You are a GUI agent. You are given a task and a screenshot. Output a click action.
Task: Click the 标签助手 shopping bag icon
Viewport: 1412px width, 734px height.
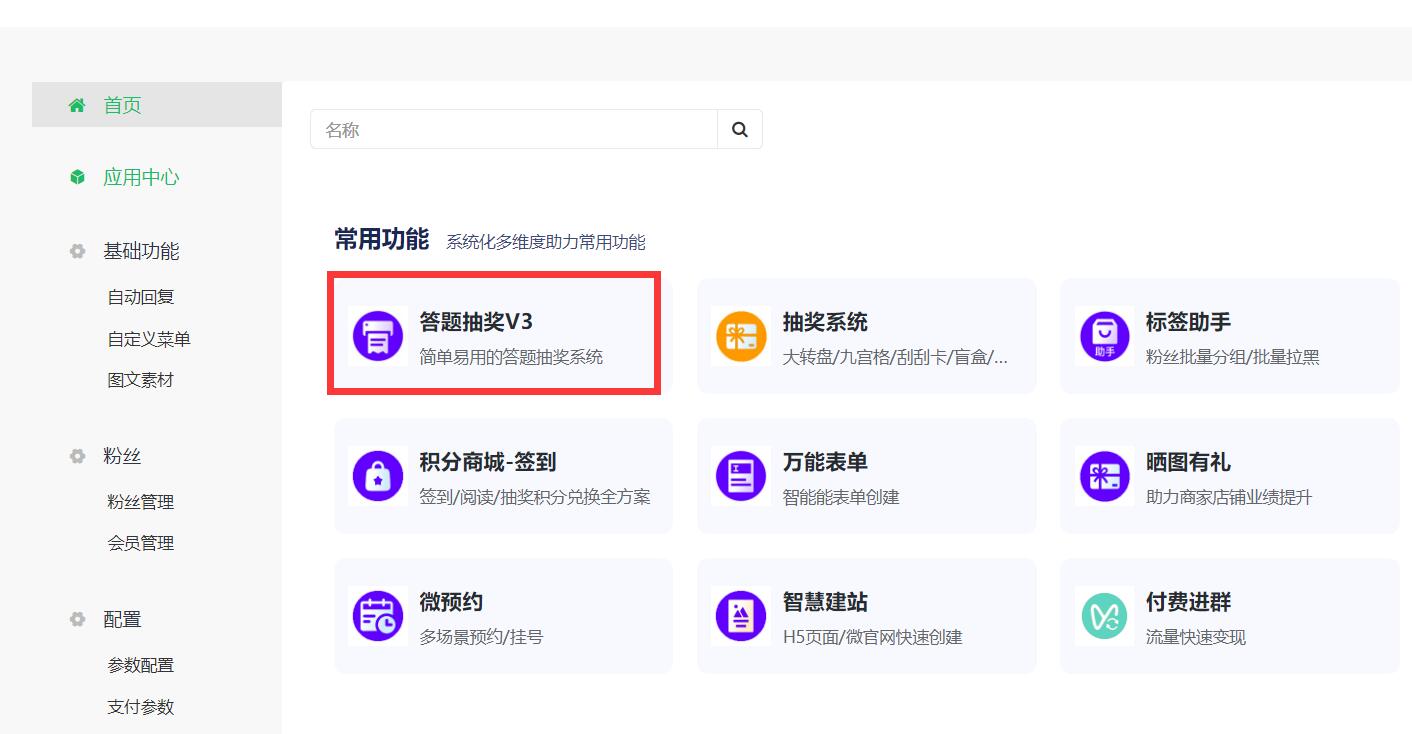[x=1104, y=336]
